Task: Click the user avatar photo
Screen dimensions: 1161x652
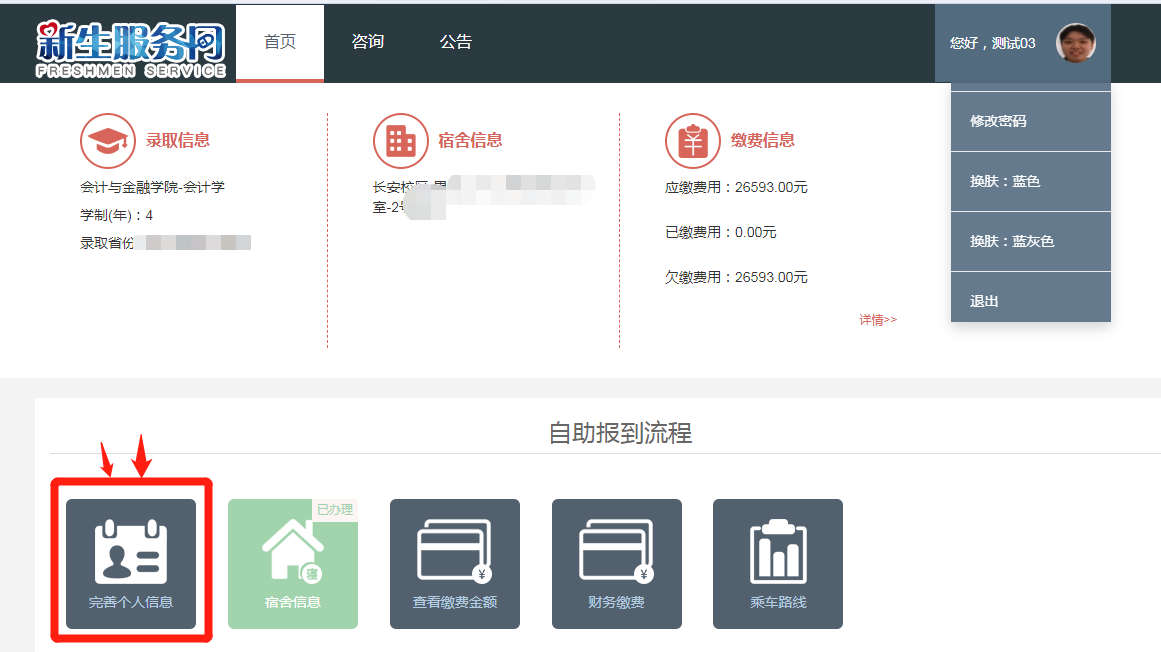Action: pos(1076,43)
